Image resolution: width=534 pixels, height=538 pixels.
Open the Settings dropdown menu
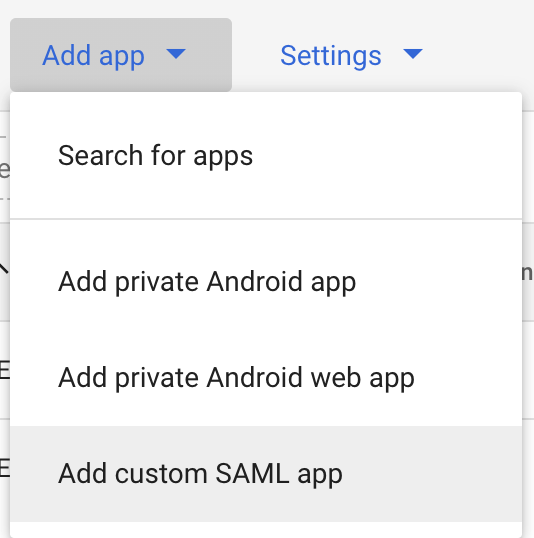tap(351, 55)
